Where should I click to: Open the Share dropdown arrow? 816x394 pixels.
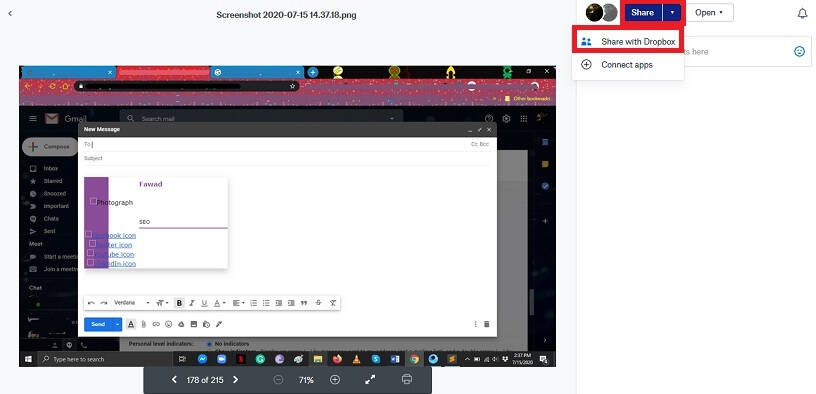coord(672,12)
